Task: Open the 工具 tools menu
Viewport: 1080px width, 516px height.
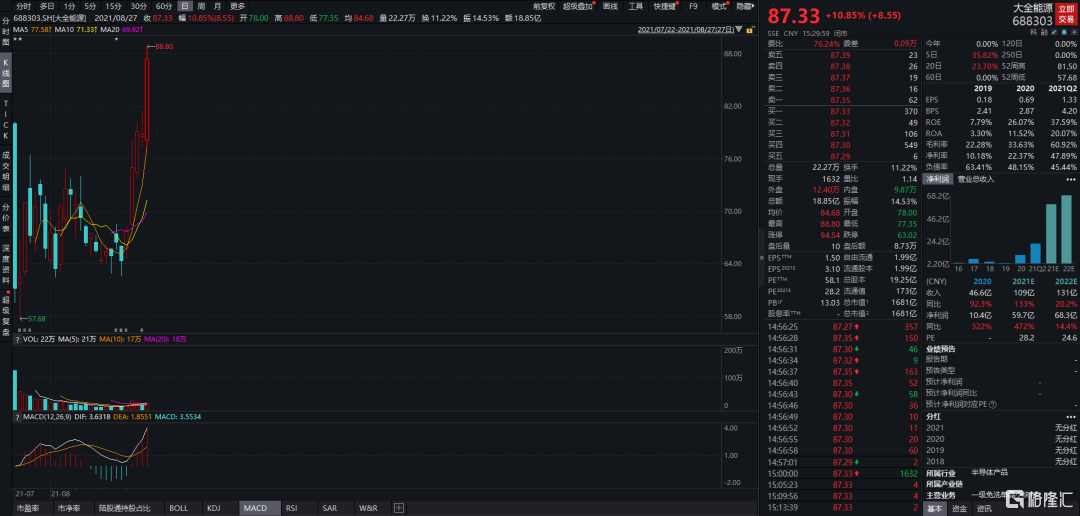Action: click(x=636, y=6)
